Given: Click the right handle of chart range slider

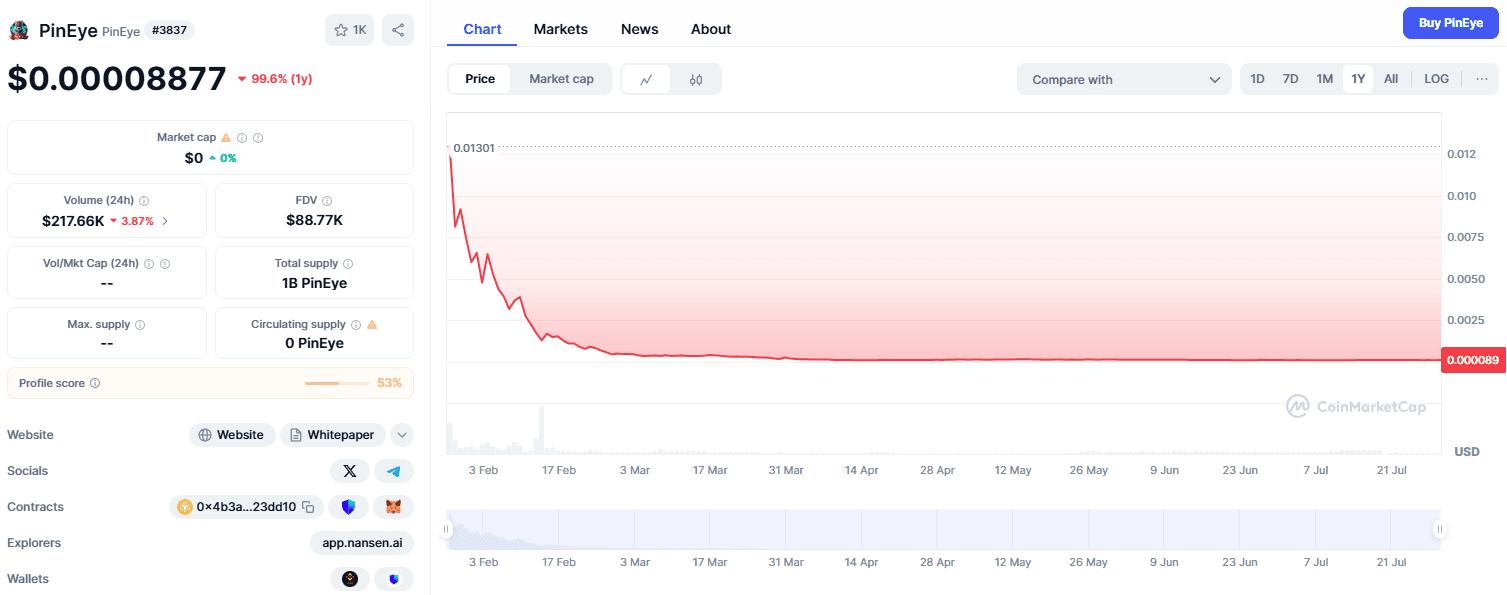Looking at the screenshot, I should click(1439, 529).
